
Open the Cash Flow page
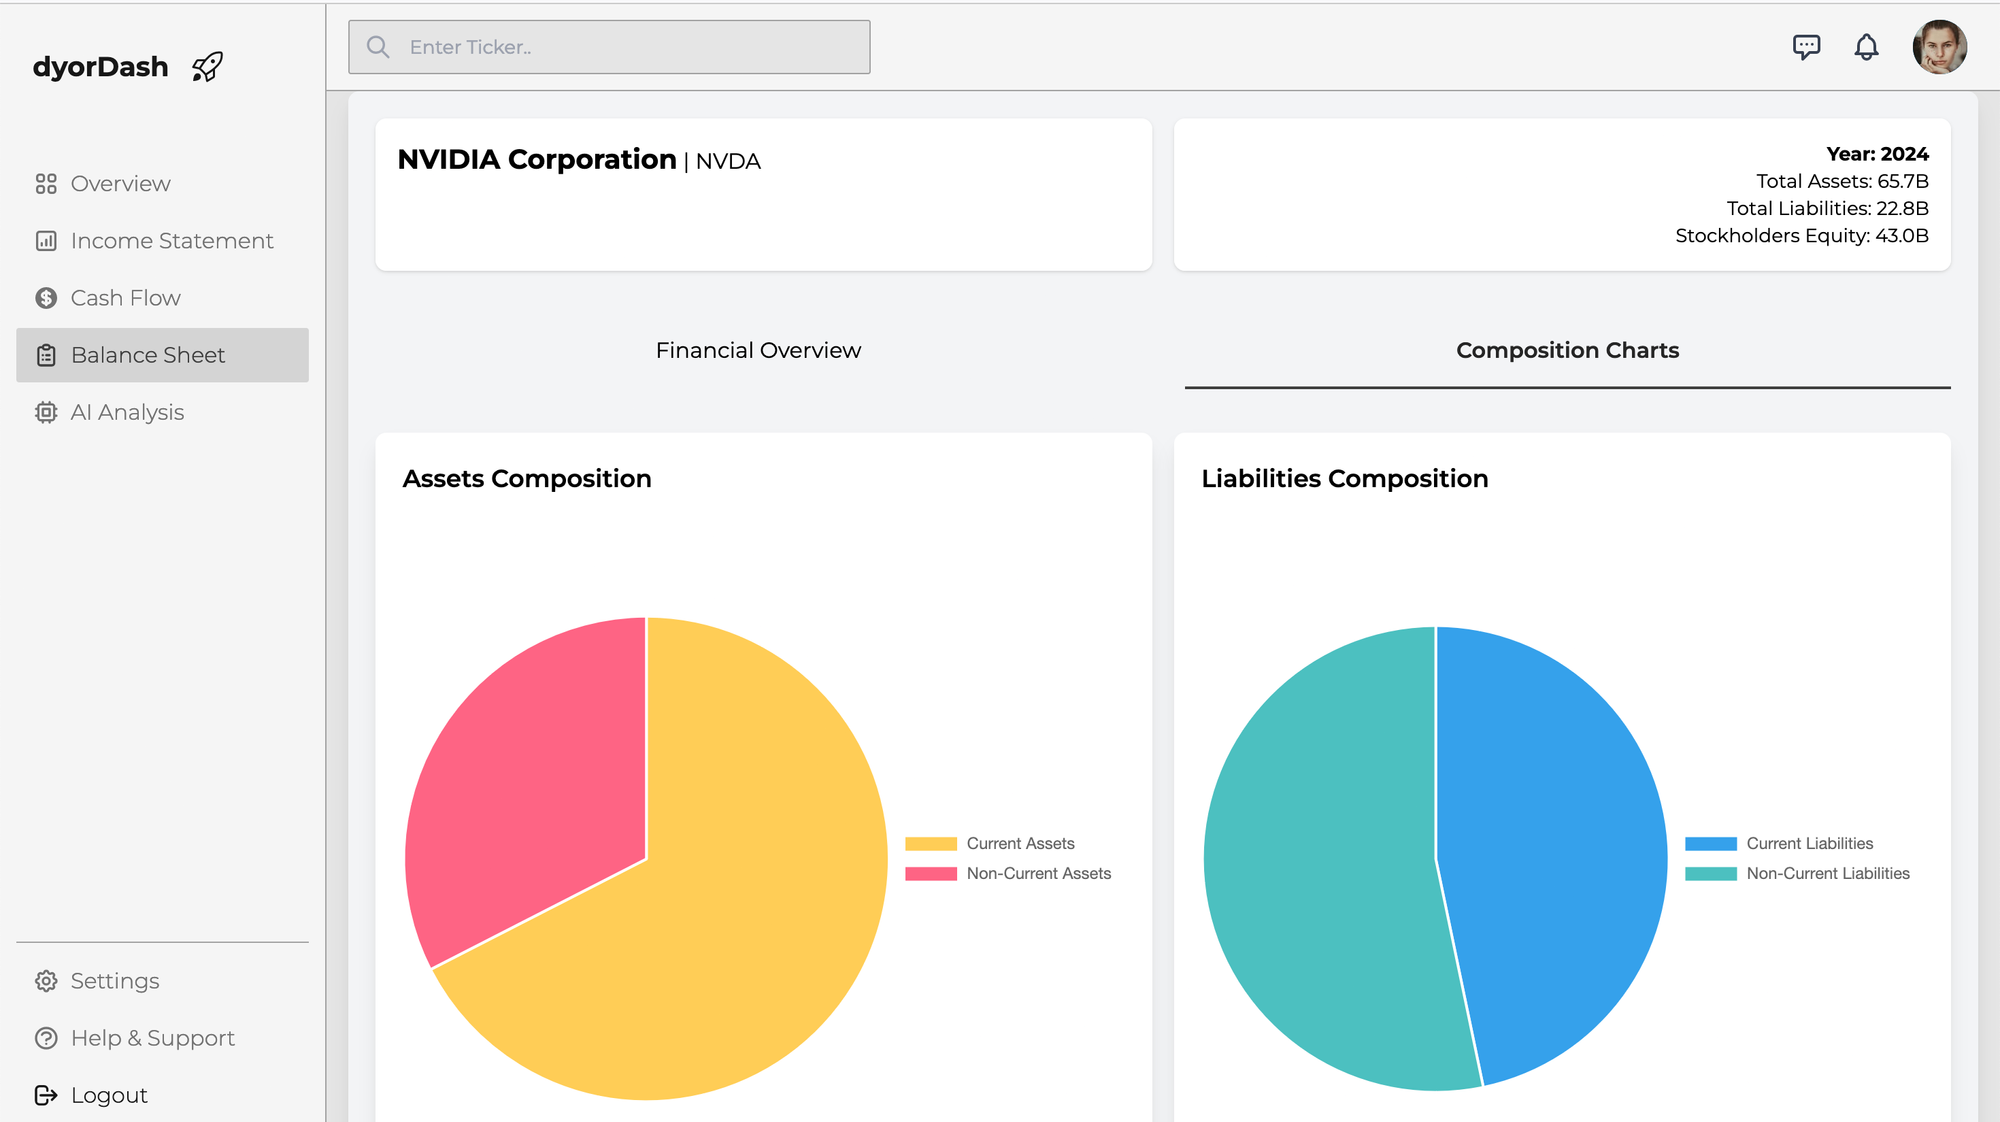[x=162, y=298]
